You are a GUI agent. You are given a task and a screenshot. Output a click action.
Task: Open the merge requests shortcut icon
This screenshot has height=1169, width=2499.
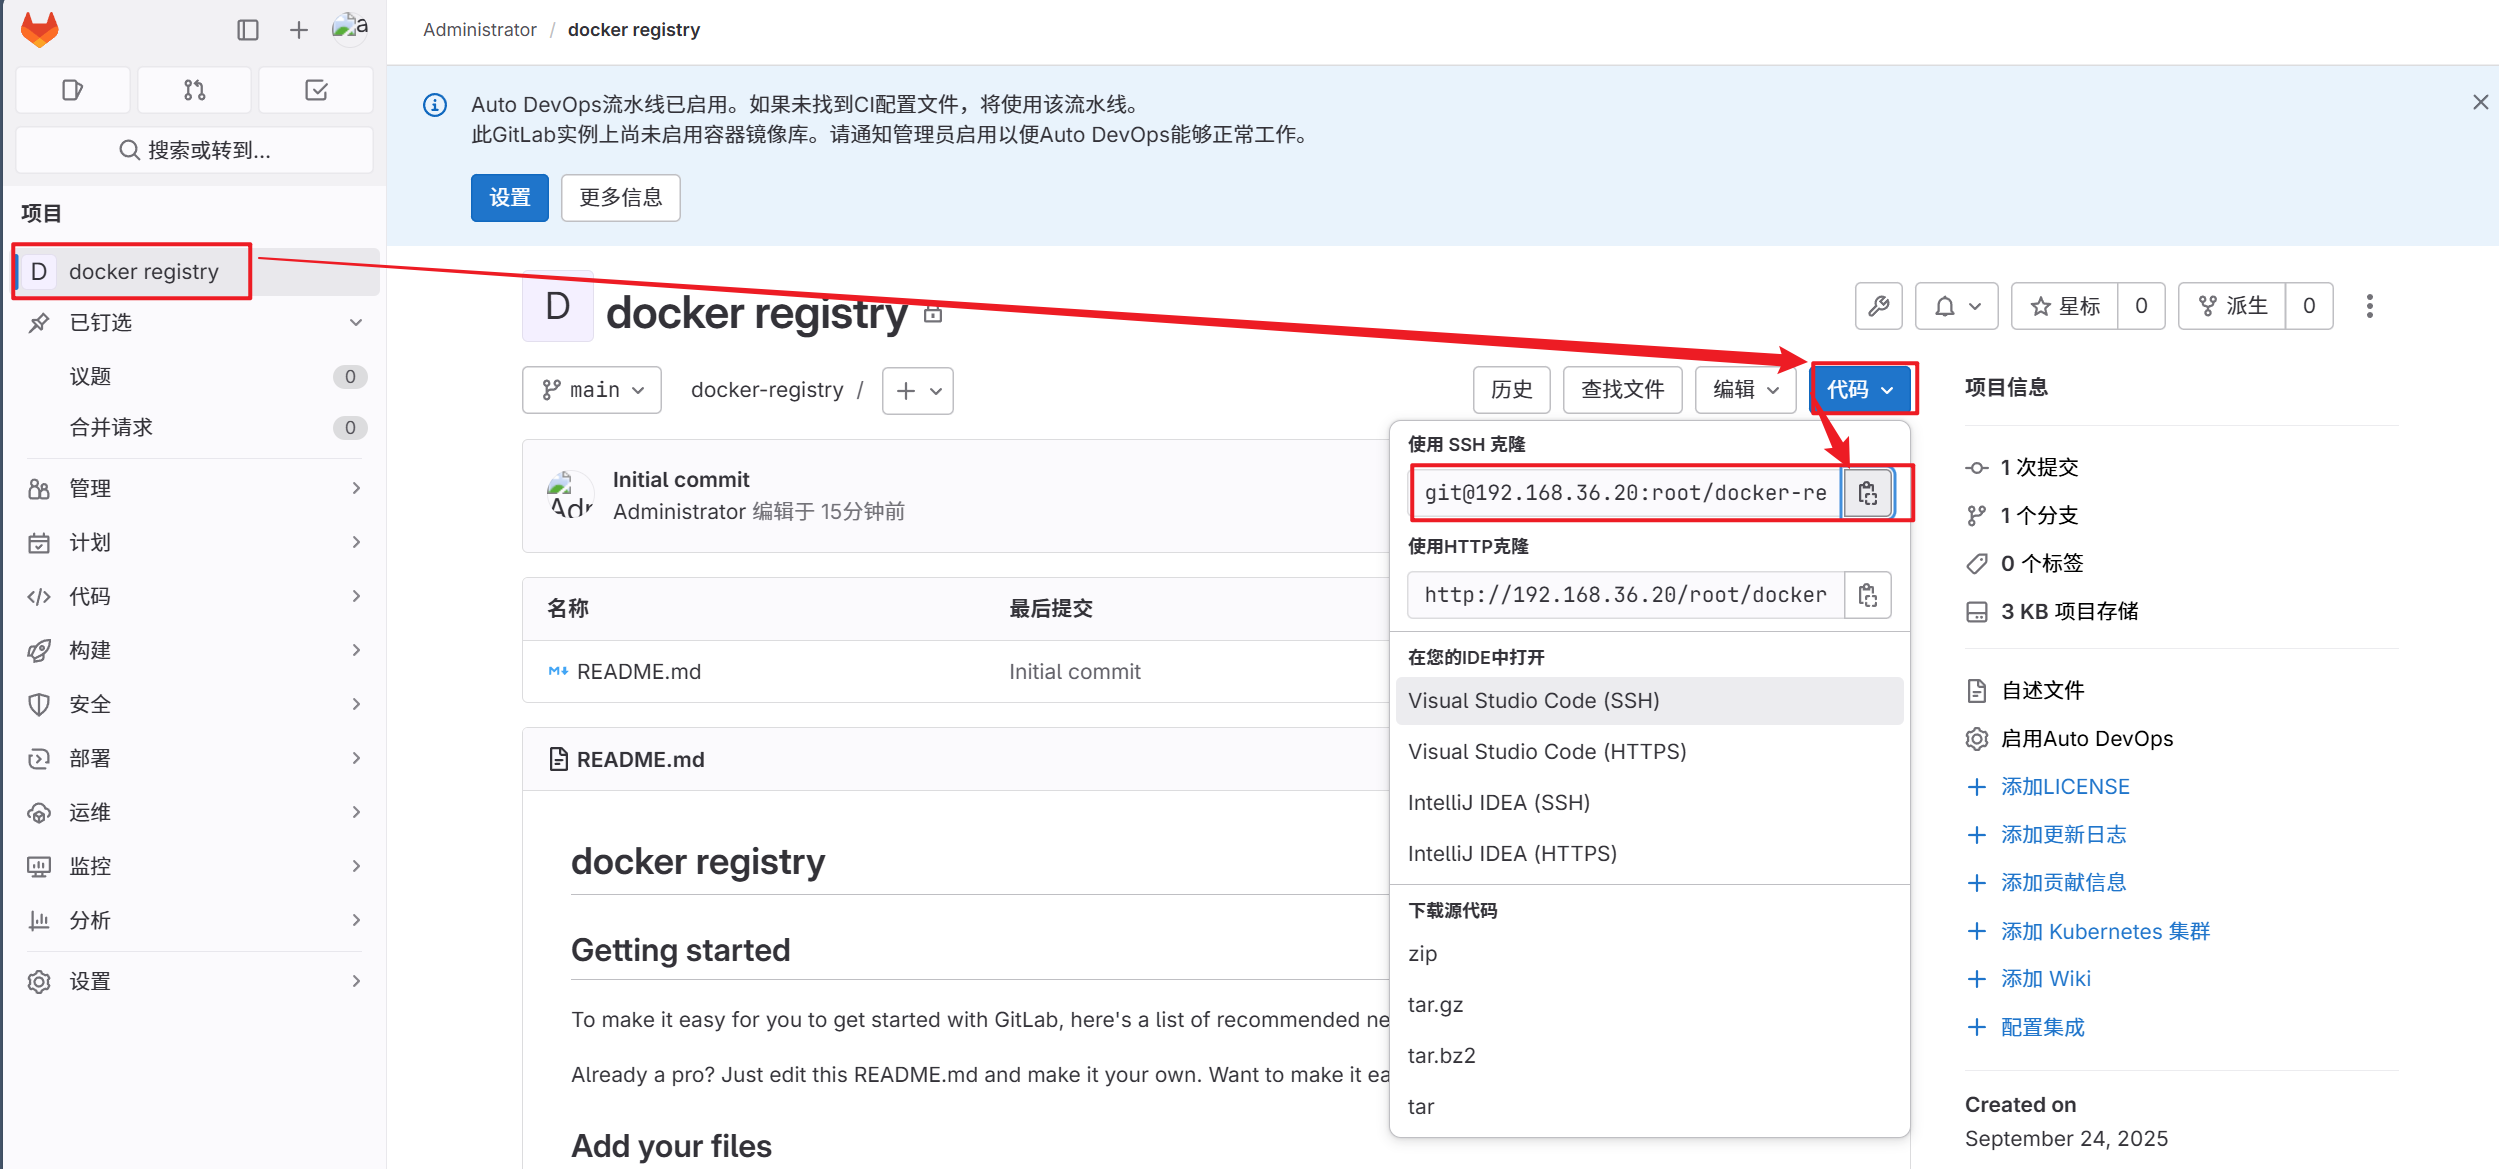(x=194, y=90)
